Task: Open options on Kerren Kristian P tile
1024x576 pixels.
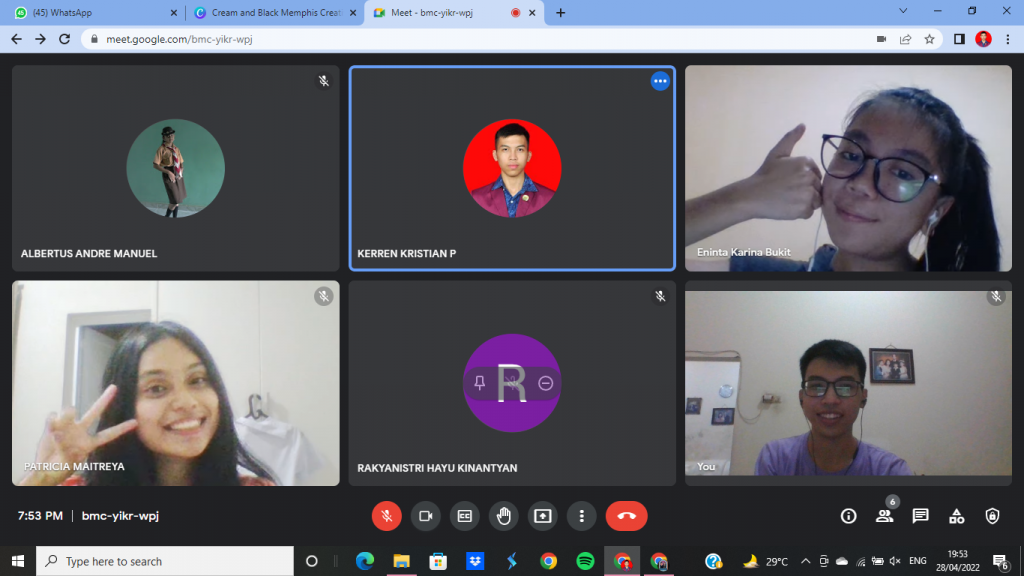Action: click(660, 81)
